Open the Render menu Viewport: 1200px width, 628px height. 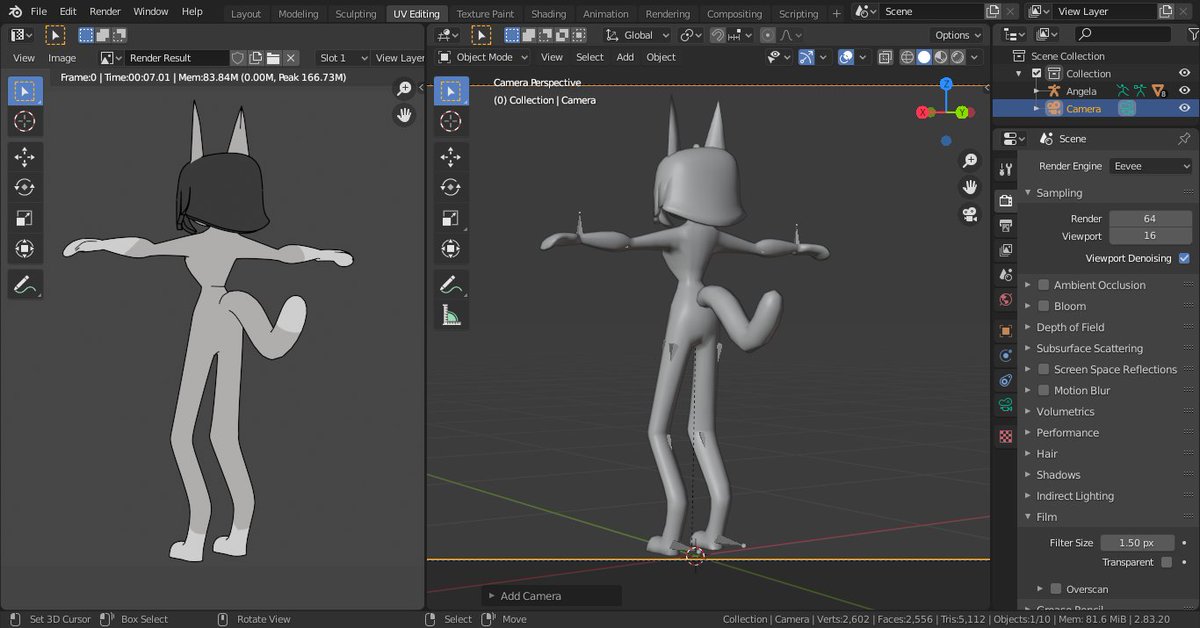pyautogui.click(x=105, y=12)
